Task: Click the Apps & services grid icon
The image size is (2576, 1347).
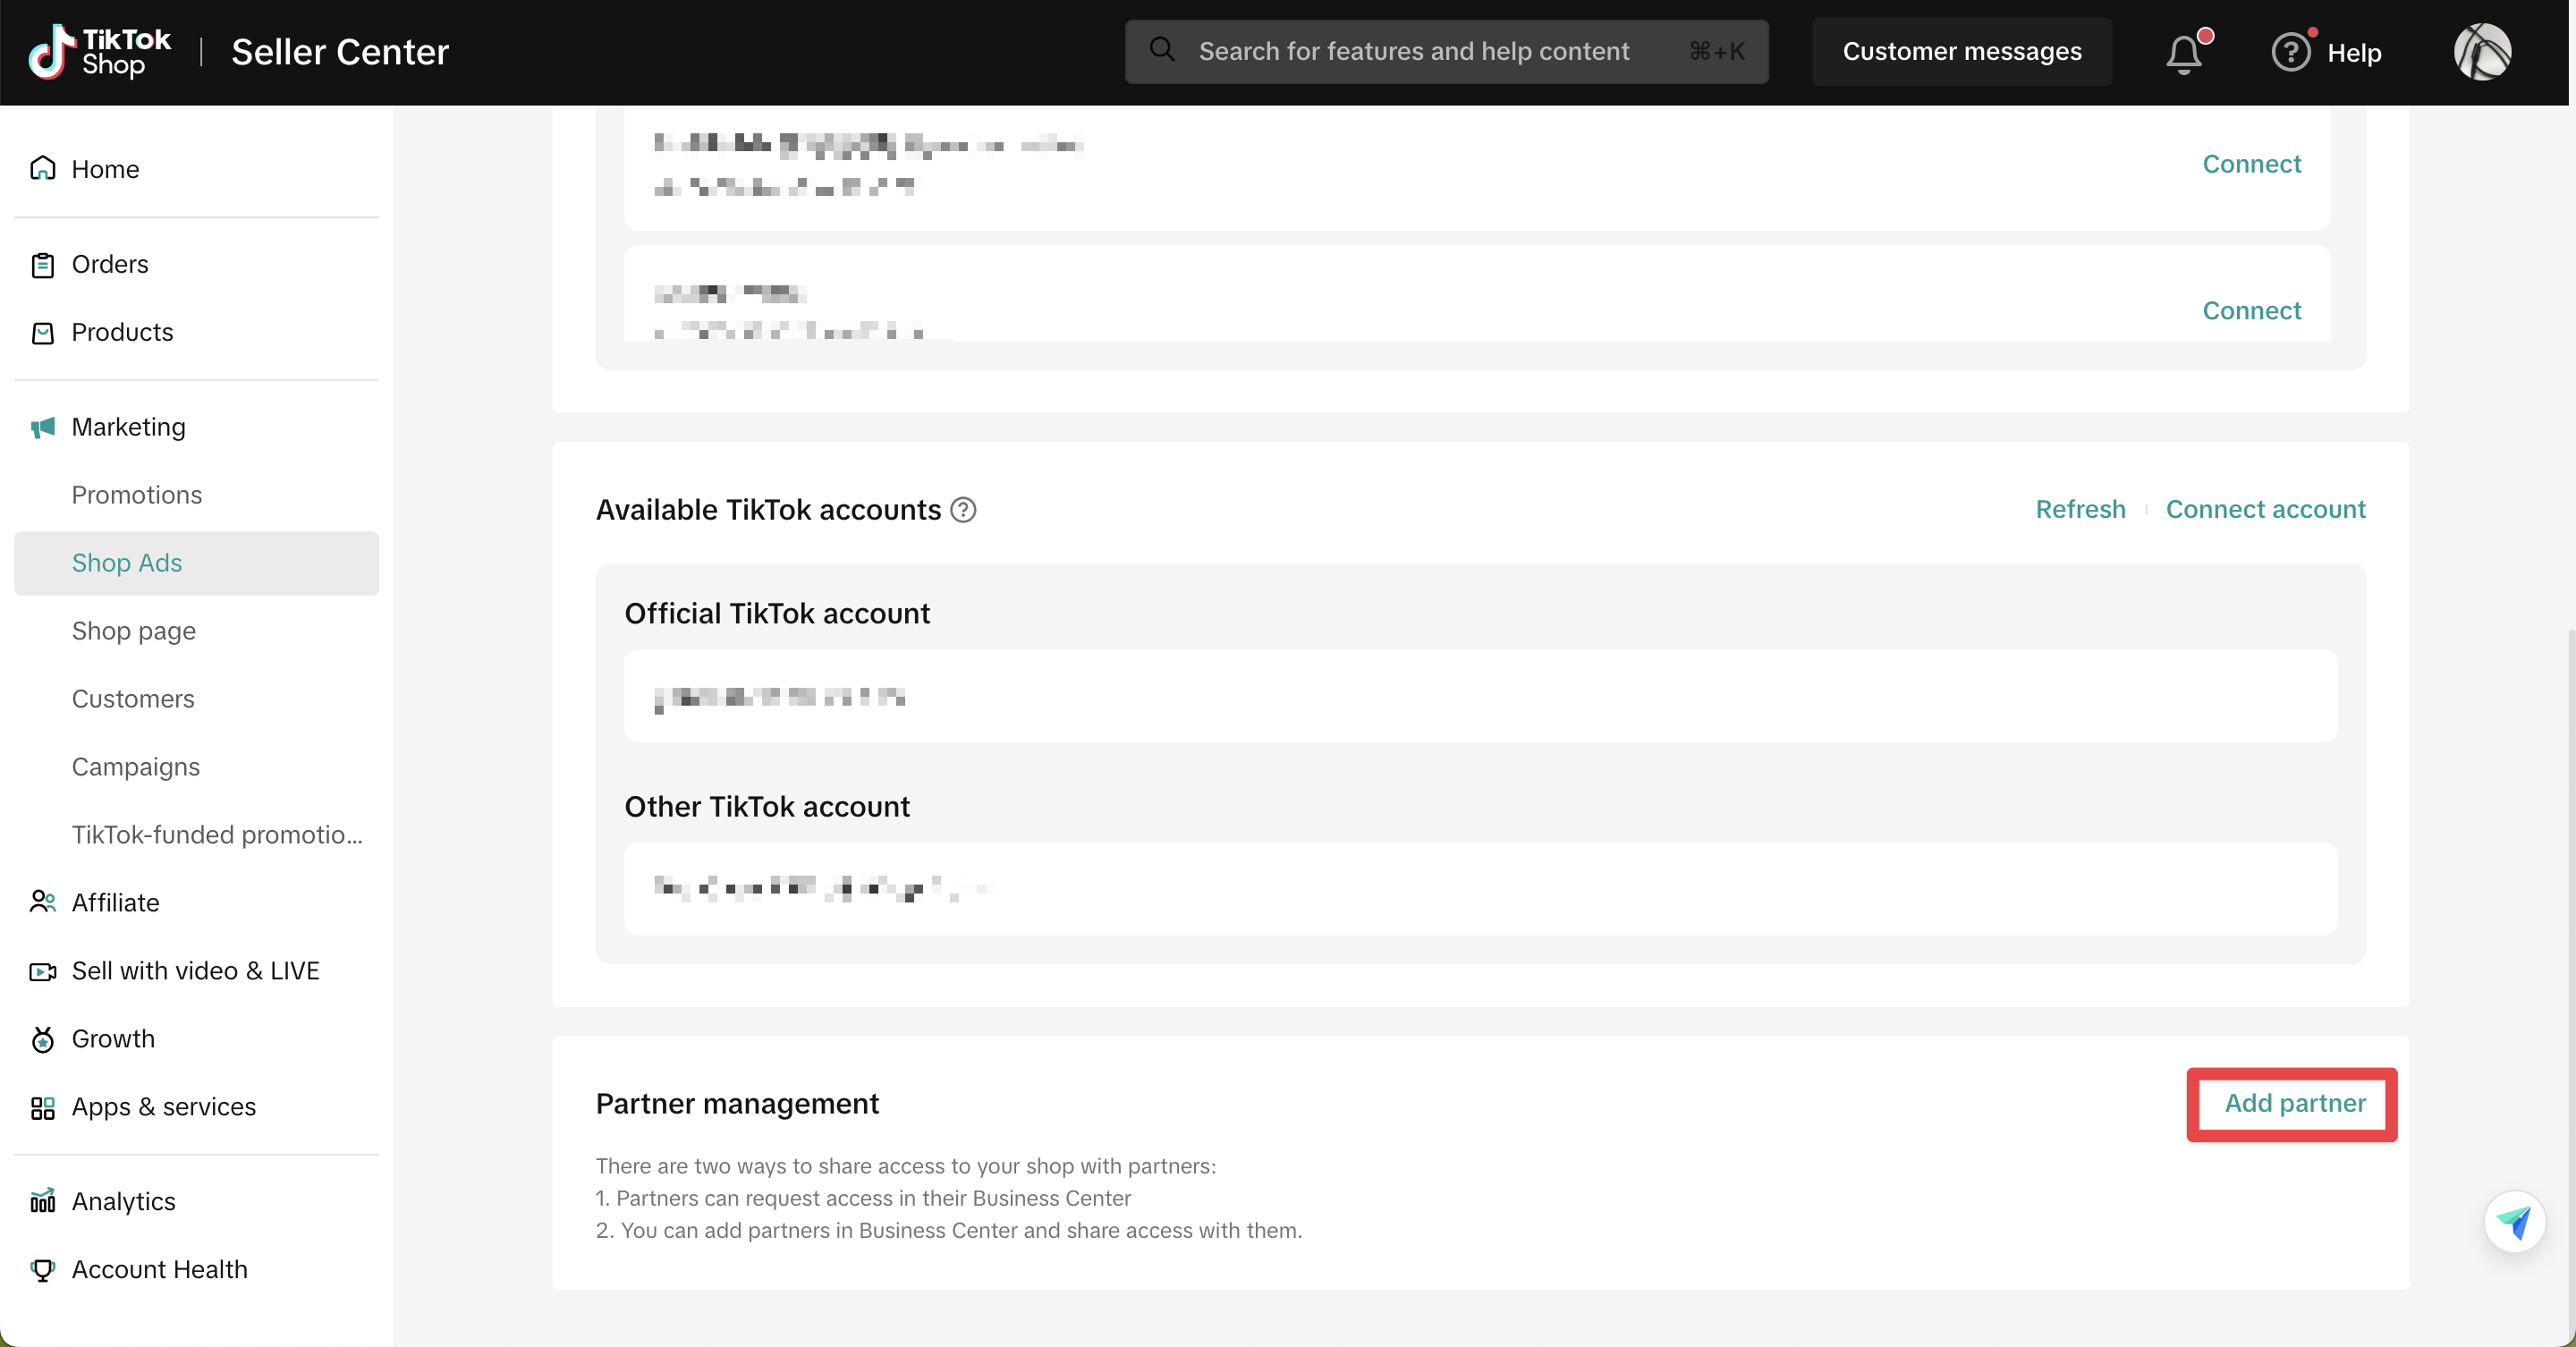Action: (43, 1107)
